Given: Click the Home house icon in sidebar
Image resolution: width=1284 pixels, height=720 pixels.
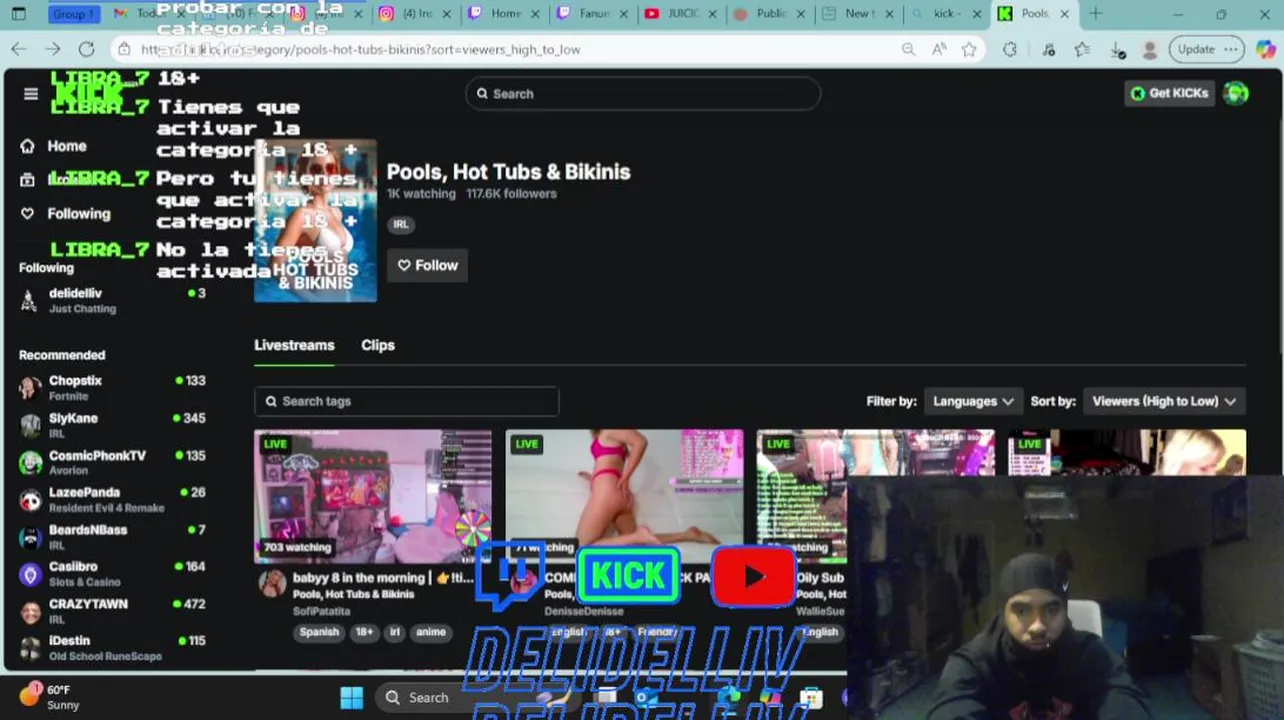Looking at the screenshot, I should click(x=28, y=146).
